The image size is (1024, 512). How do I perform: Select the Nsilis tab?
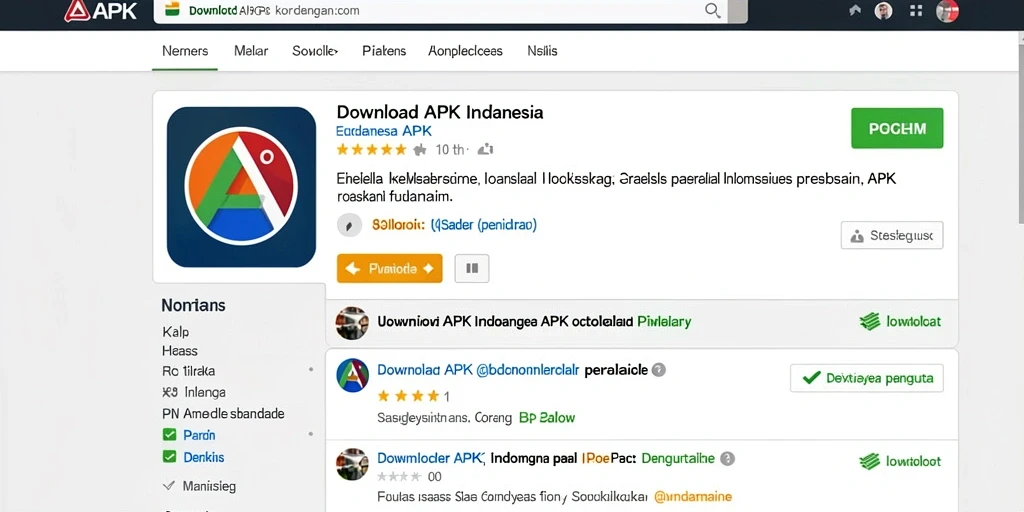[x=542, y=51]
